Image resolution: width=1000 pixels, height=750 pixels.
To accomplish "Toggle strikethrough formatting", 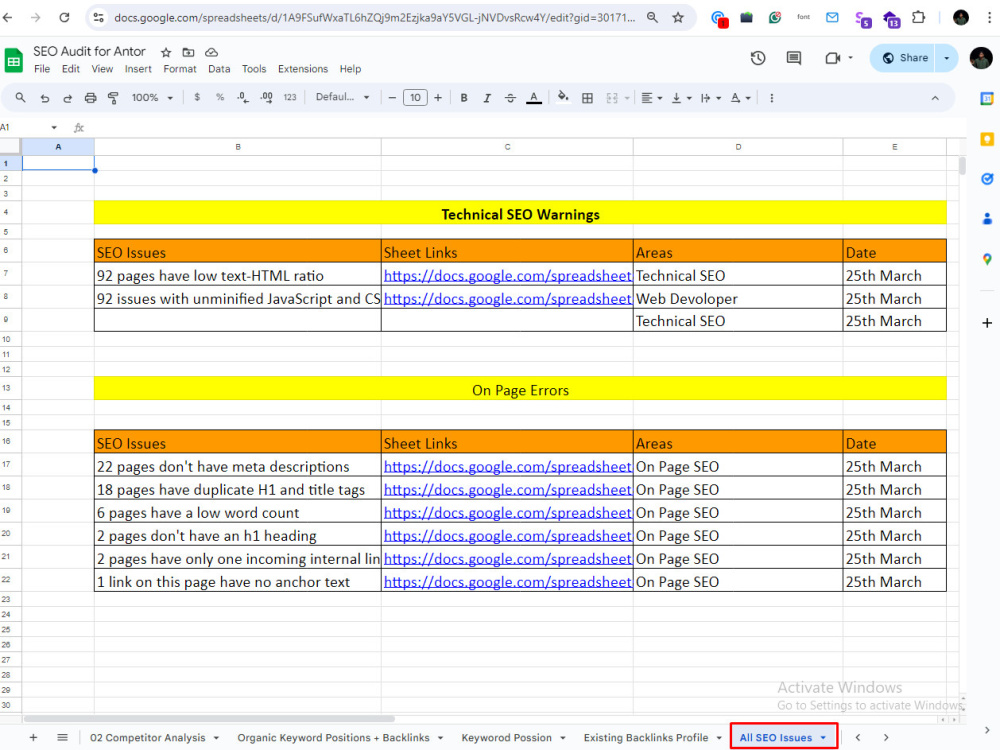I will pyautogui.click(x=510, y=98).
